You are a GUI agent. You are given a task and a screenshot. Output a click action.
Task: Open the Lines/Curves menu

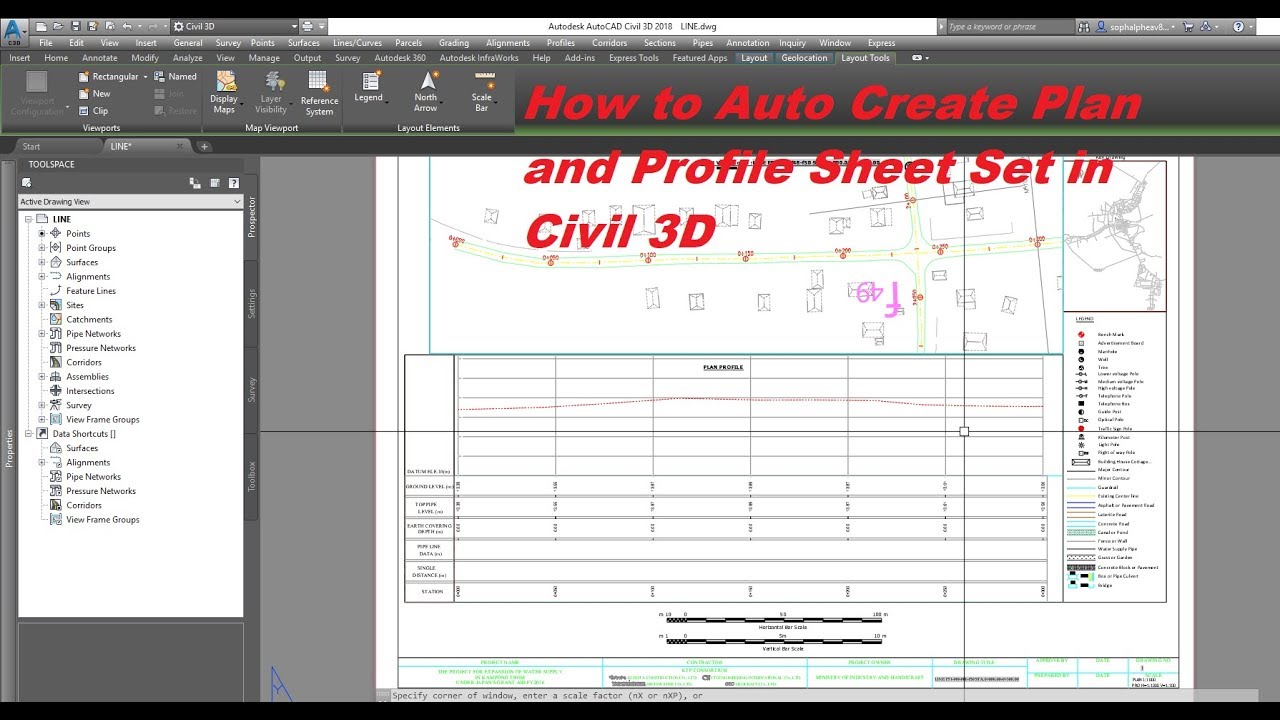pos(357,43)
